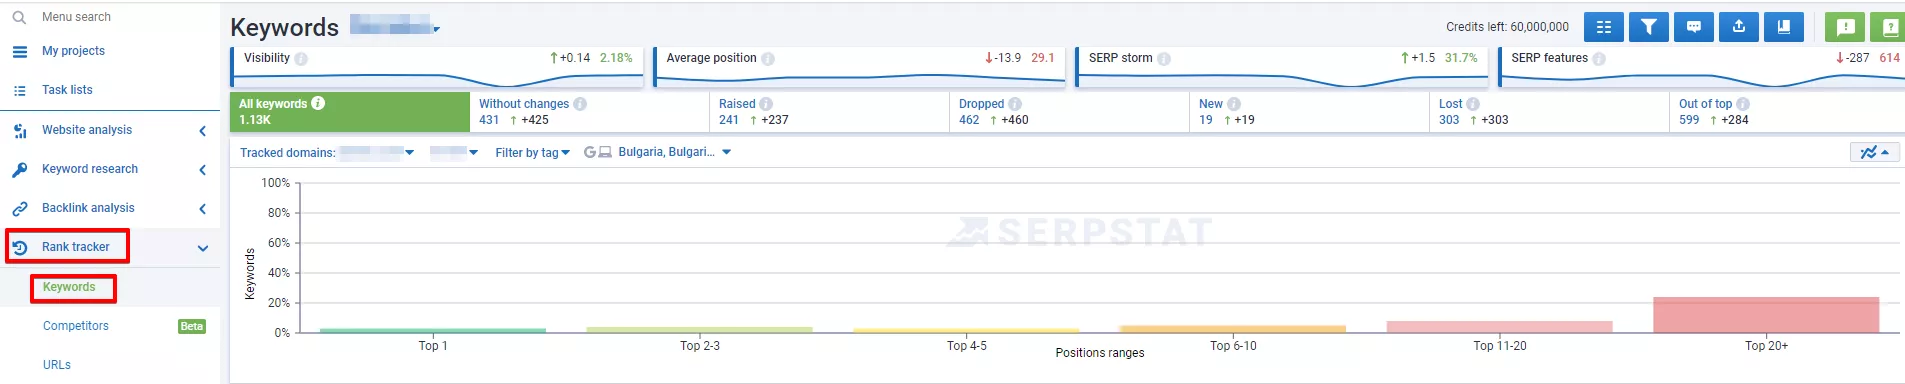Select the SERP storm metric card
Viewport: 1905px width, 384px height.
coord(1282,68)
